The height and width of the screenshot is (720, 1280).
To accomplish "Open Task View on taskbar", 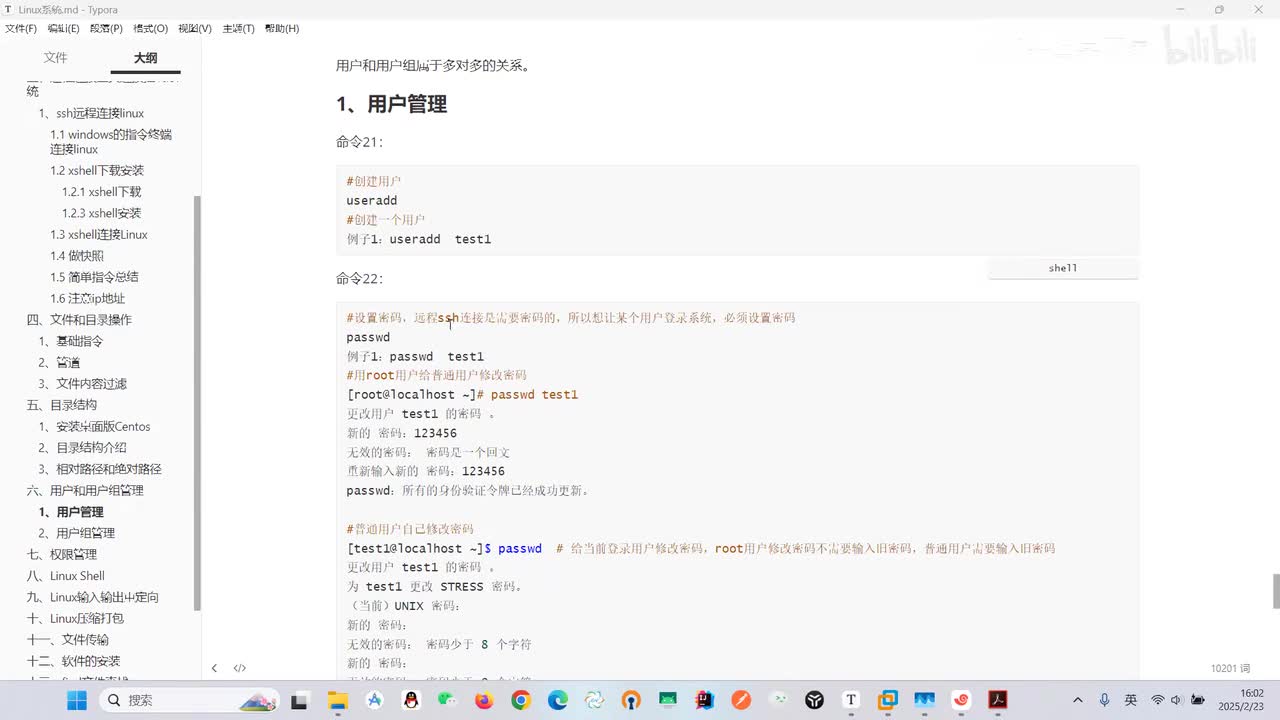I will click(x=299, y=700).
